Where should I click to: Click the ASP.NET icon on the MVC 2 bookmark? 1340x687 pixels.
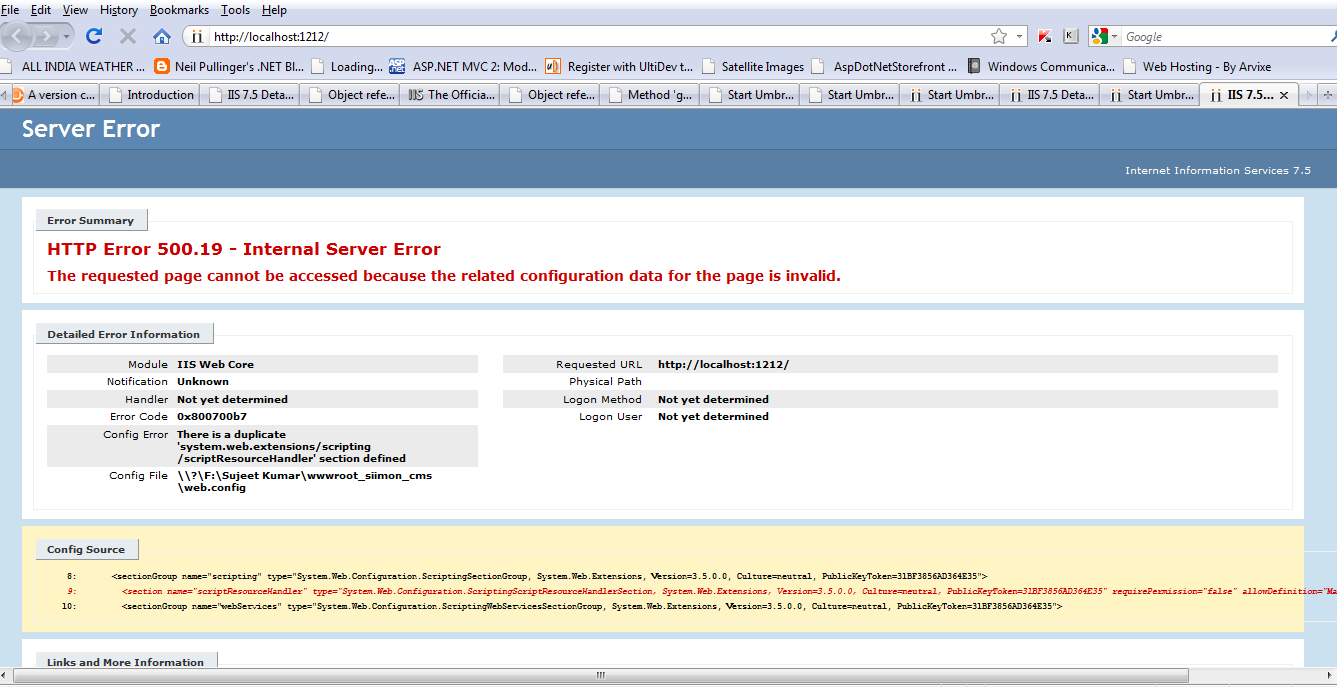pos(397,67)
